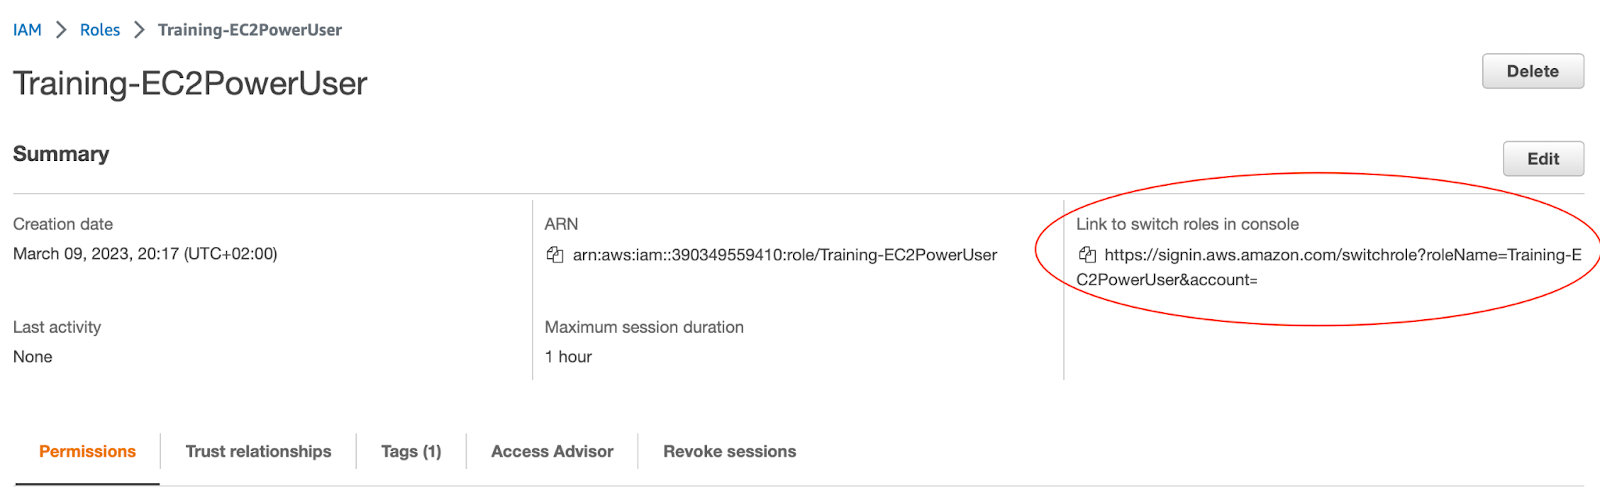The width and height of the screenshot is (1600, 487).
Task: View the Access Advisor tab
Action: 552,451
